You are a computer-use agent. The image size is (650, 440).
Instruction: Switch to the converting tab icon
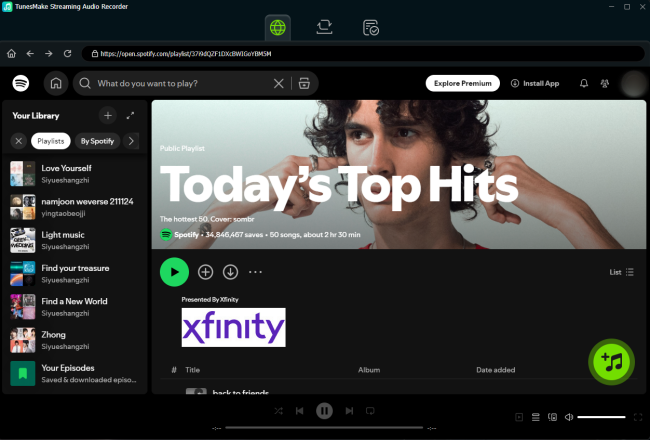point(324,27)
